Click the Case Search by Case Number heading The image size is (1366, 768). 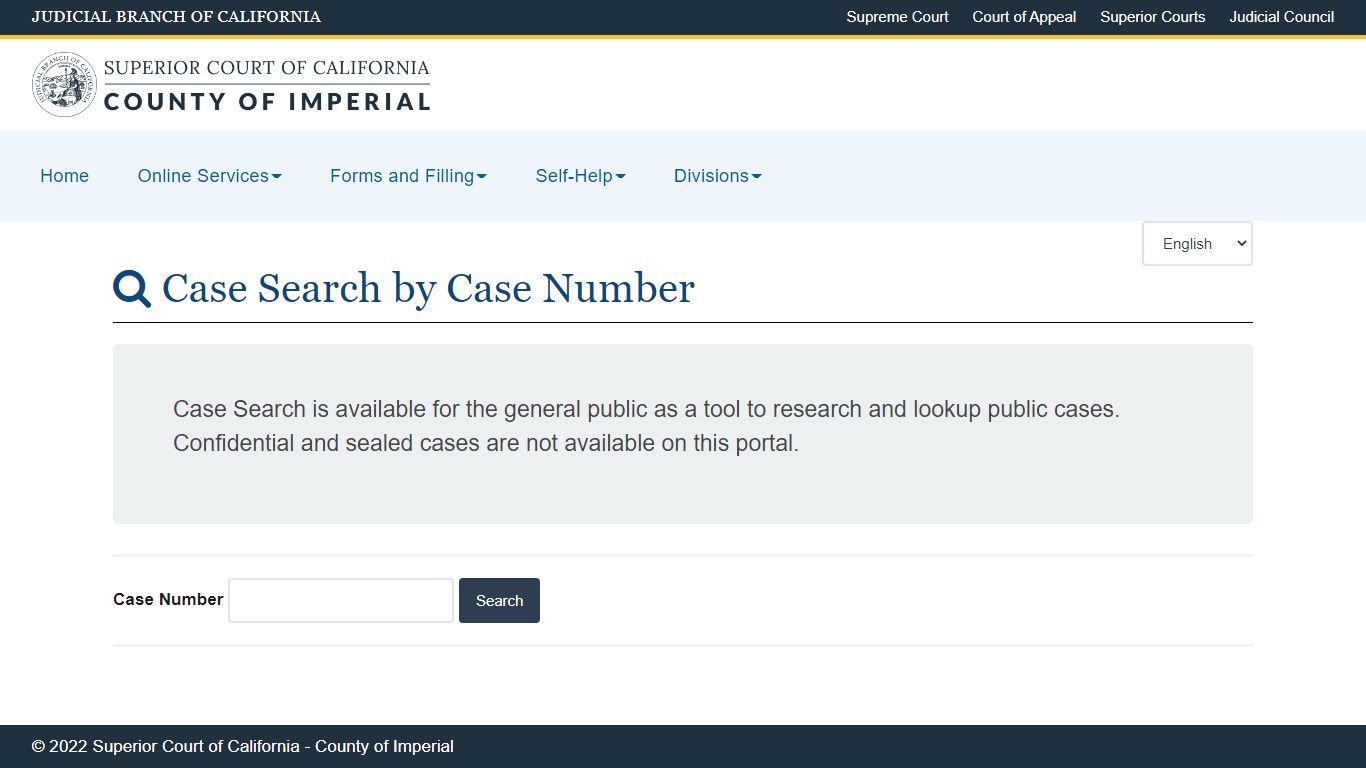pos(428,289)
